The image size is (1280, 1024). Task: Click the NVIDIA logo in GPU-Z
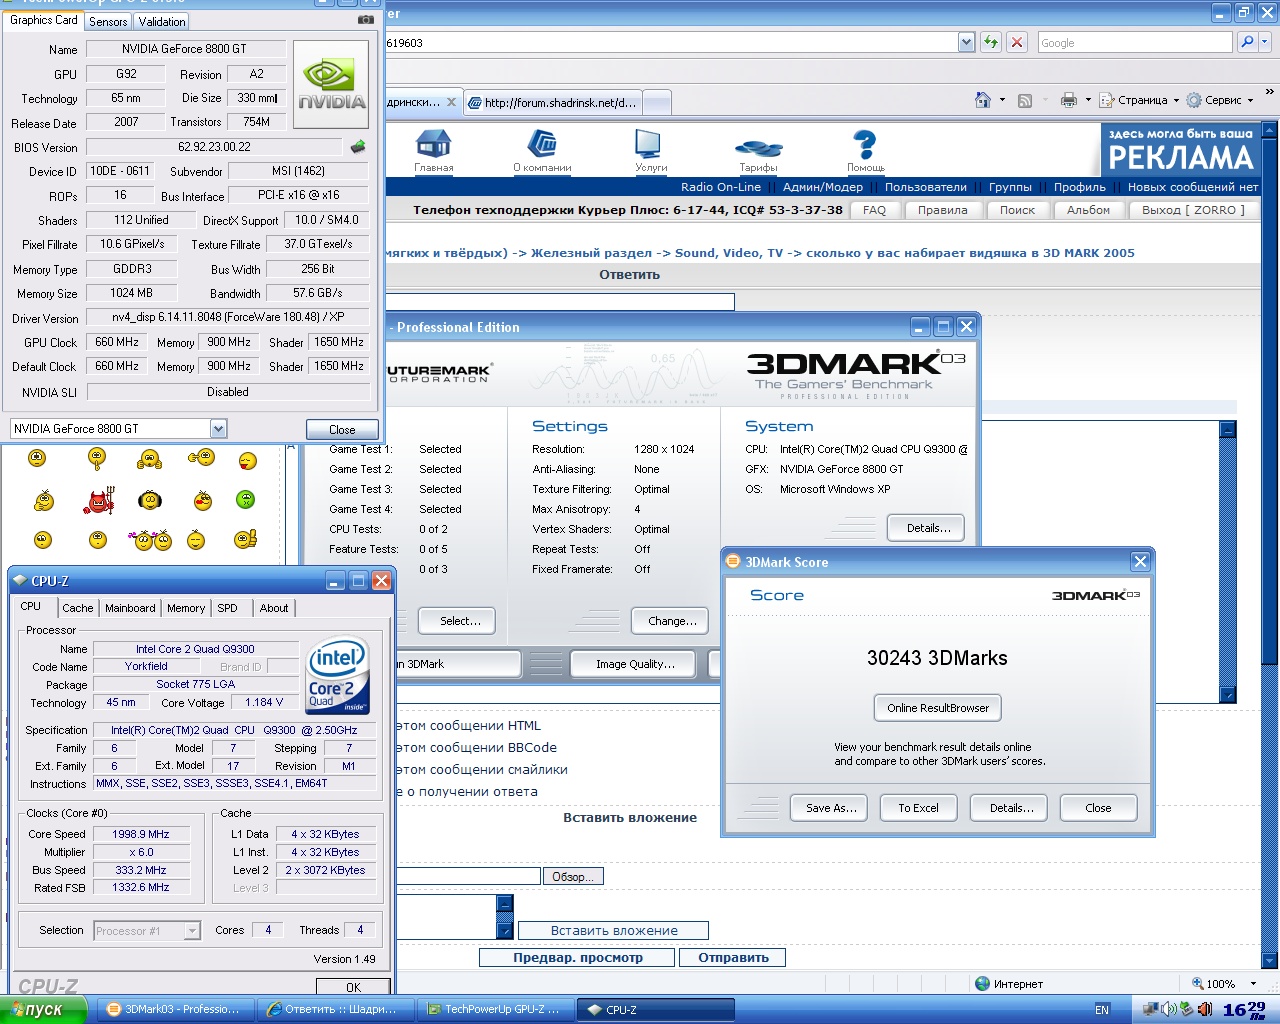[x=331, y=84]
